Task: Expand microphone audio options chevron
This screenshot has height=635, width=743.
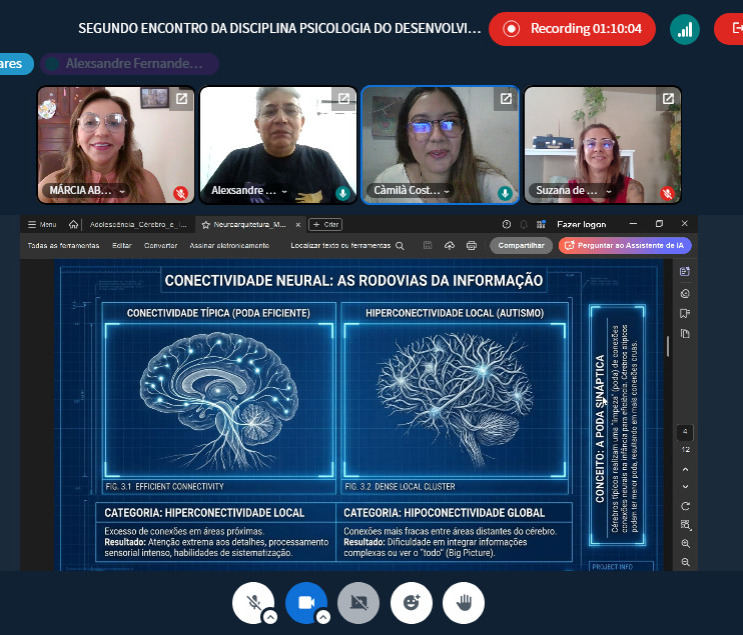Action: pos(270,617)
